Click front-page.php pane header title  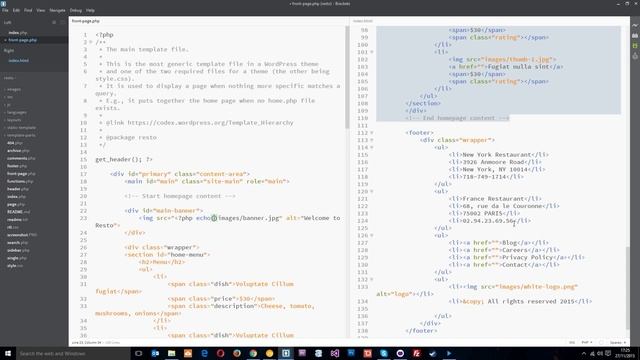click(x=86, y=21)
